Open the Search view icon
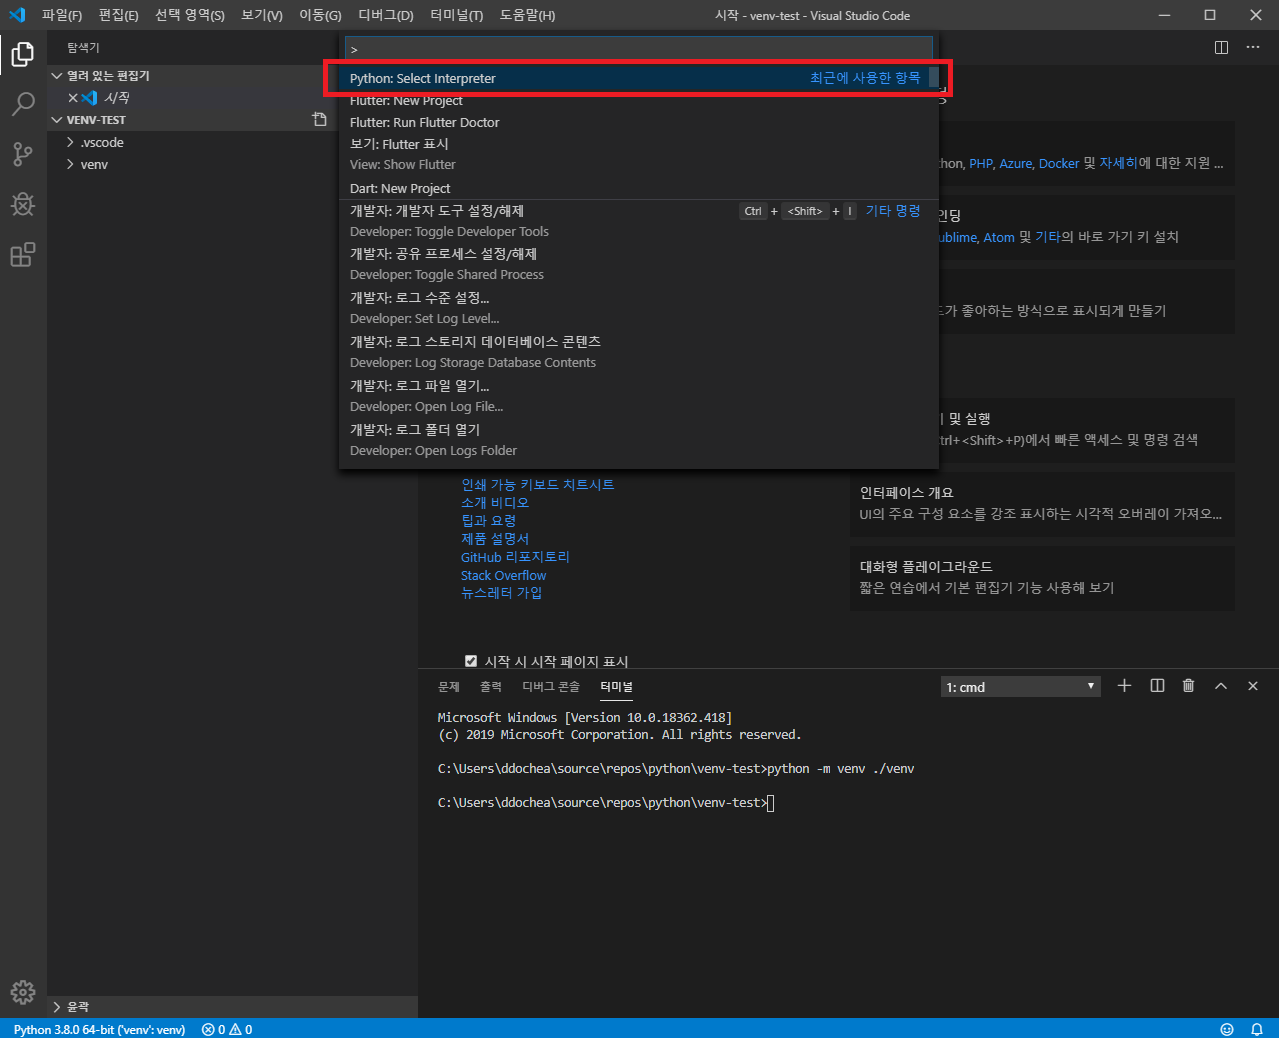Image resolution: width=1279 pixels, height=1038 pixels. (x=22, y=104)
